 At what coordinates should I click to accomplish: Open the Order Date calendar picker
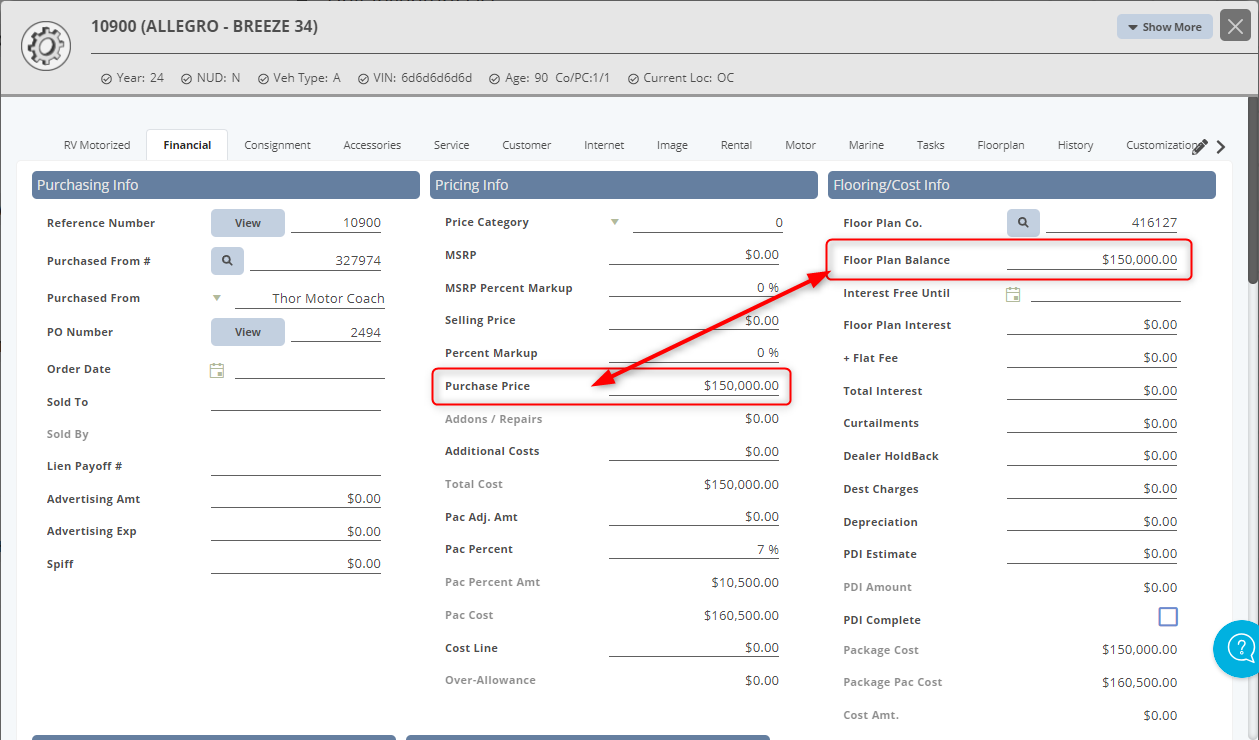point(216,369)
